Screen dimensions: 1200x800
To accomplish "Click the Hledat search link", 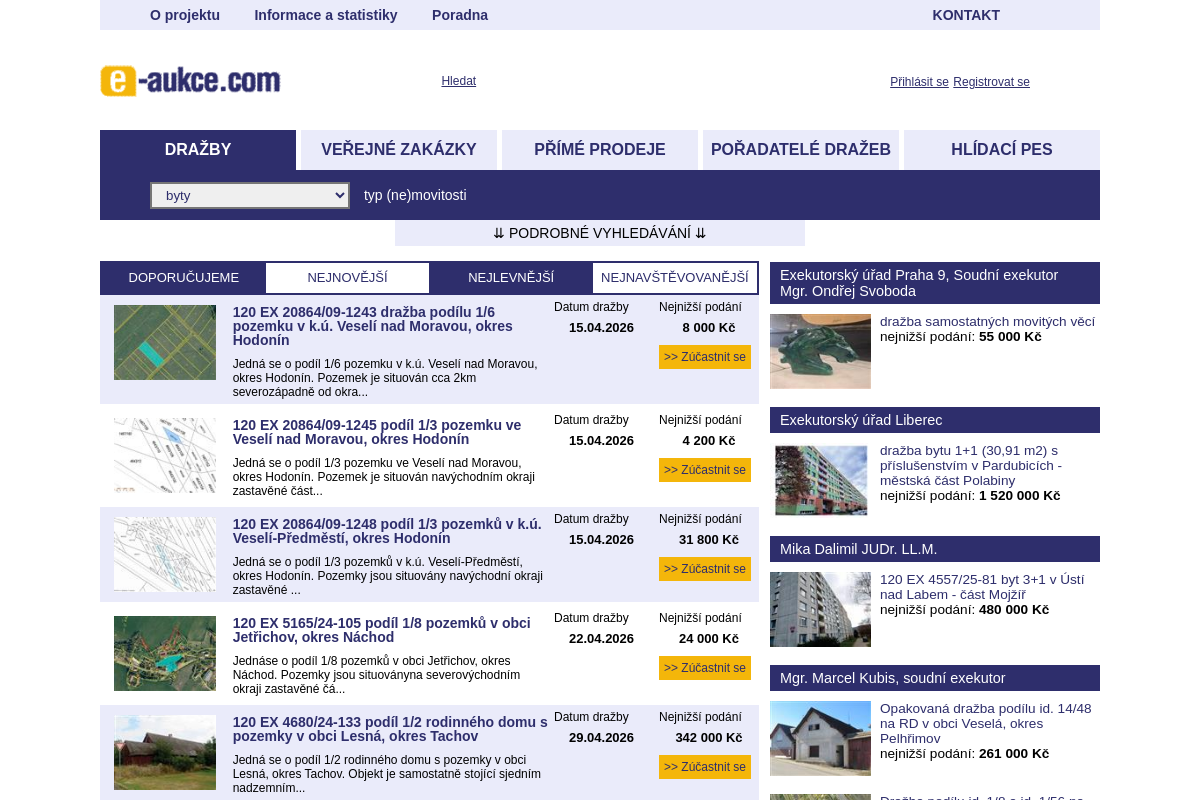I will (x=459, y=81).
